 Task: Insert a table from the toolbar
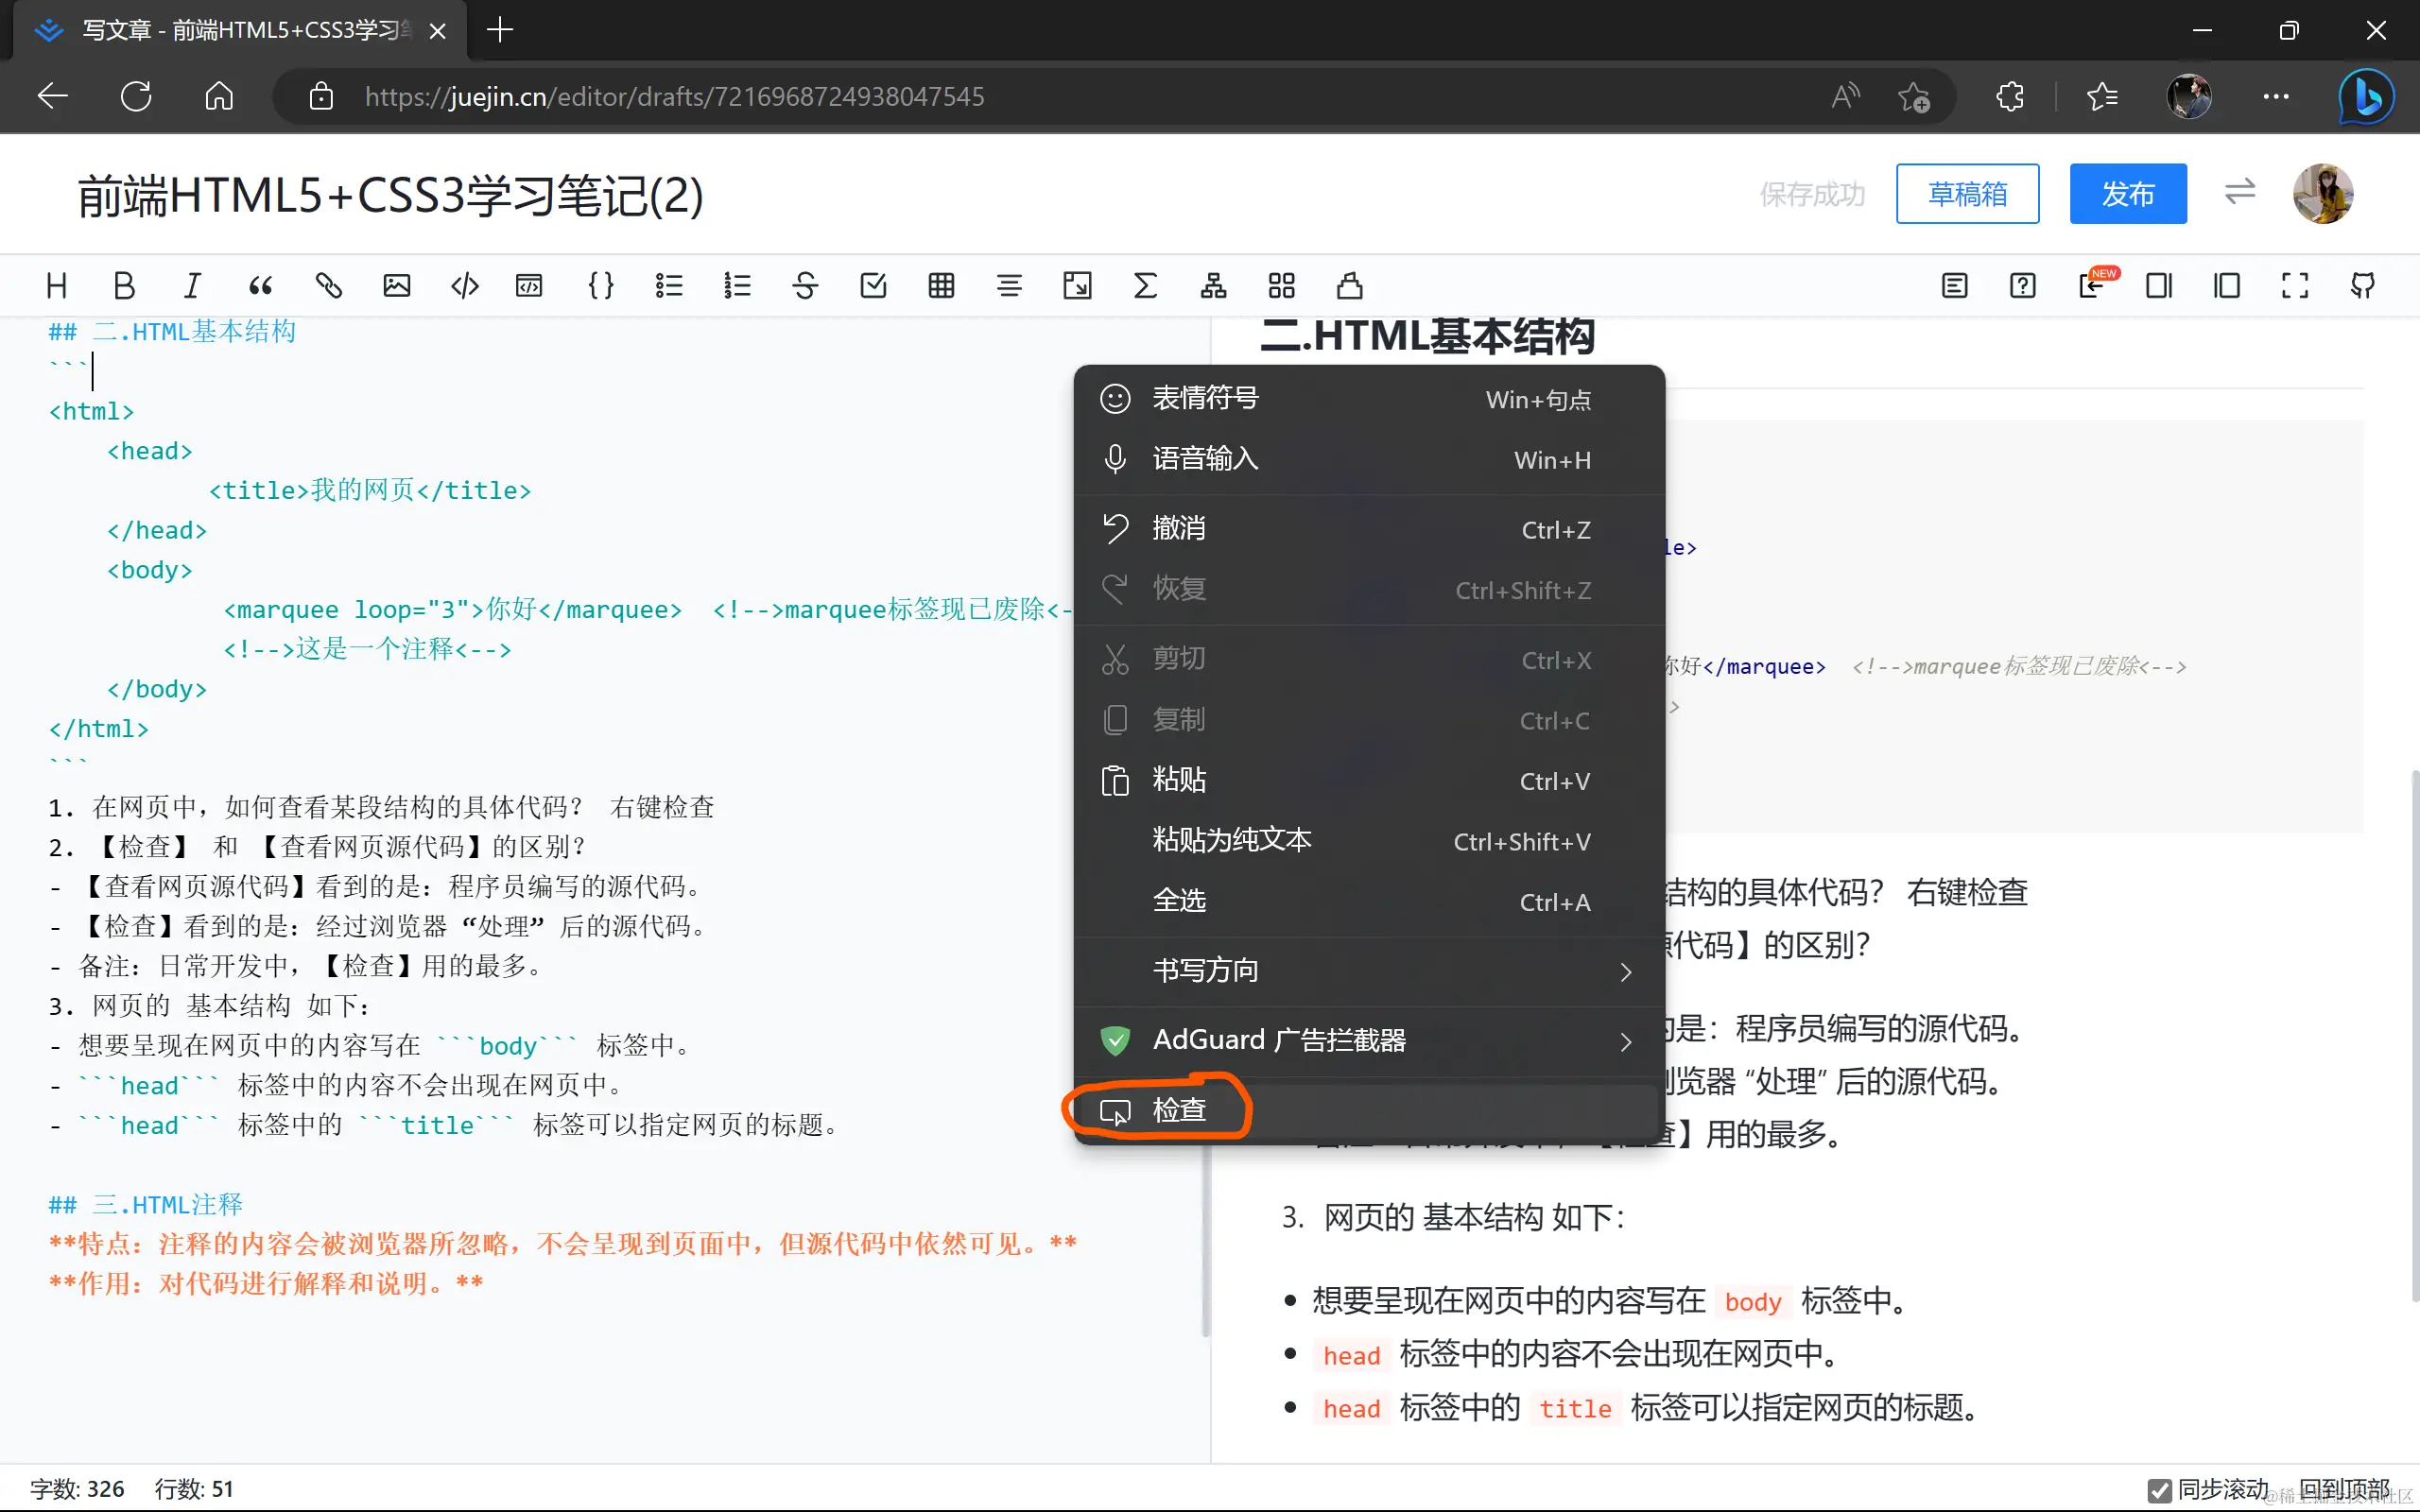point(941,286)
